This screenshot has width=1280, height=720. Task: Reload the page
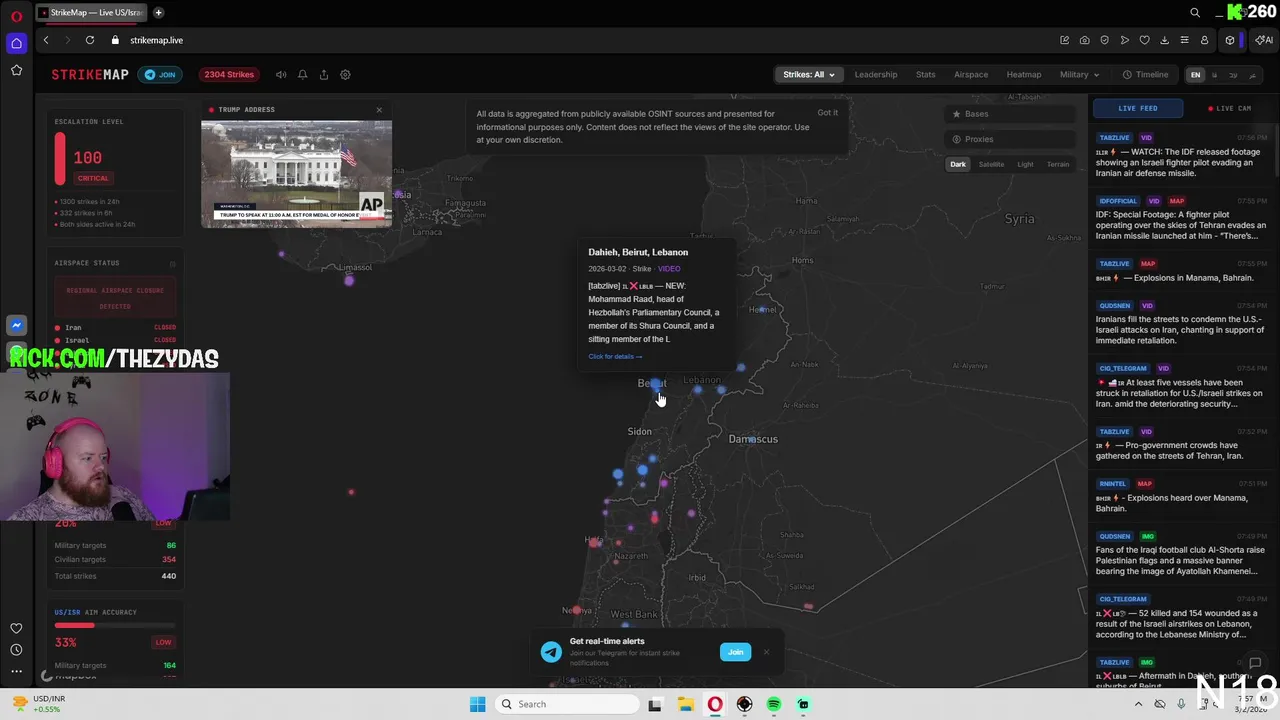pyautogui.click(x=90, y=40)
